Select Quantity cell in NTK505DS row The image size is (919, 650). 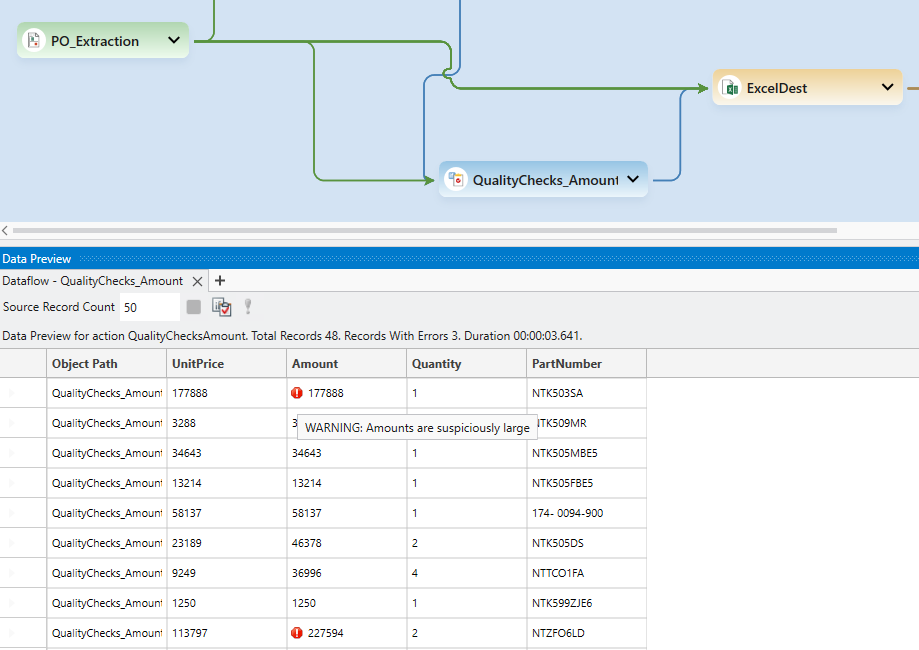point(467,543)
